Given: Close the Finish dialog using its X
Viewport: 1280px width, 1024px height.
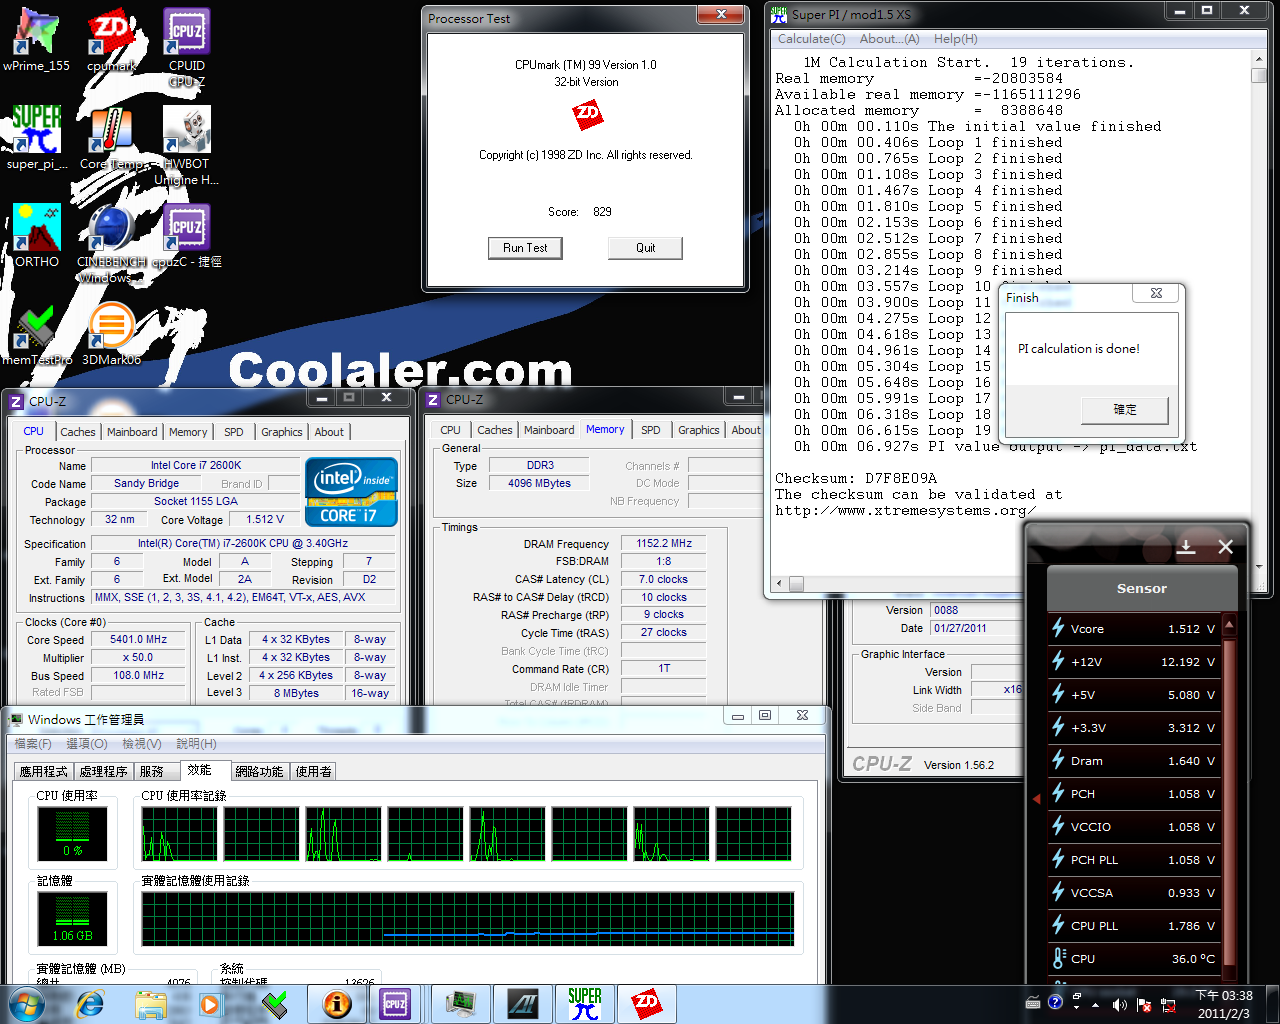Looking at the screenshot, I should [1156, 293].
